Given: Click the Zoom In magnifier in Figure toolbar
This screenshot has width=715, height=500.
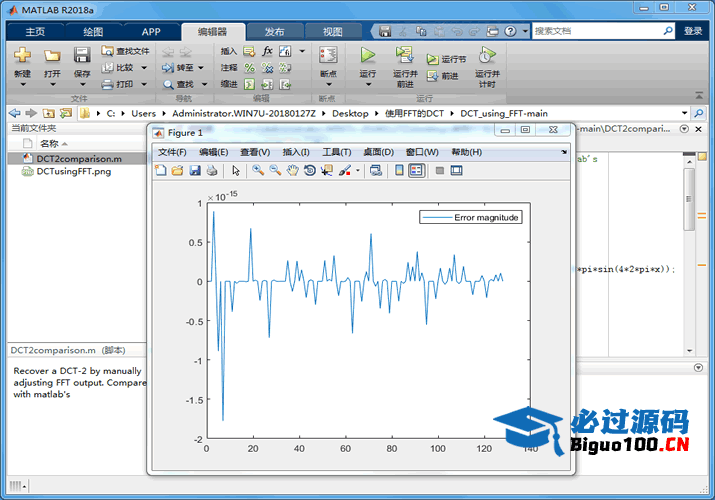Looking at the screenshot, I should [x=258, y=171].
